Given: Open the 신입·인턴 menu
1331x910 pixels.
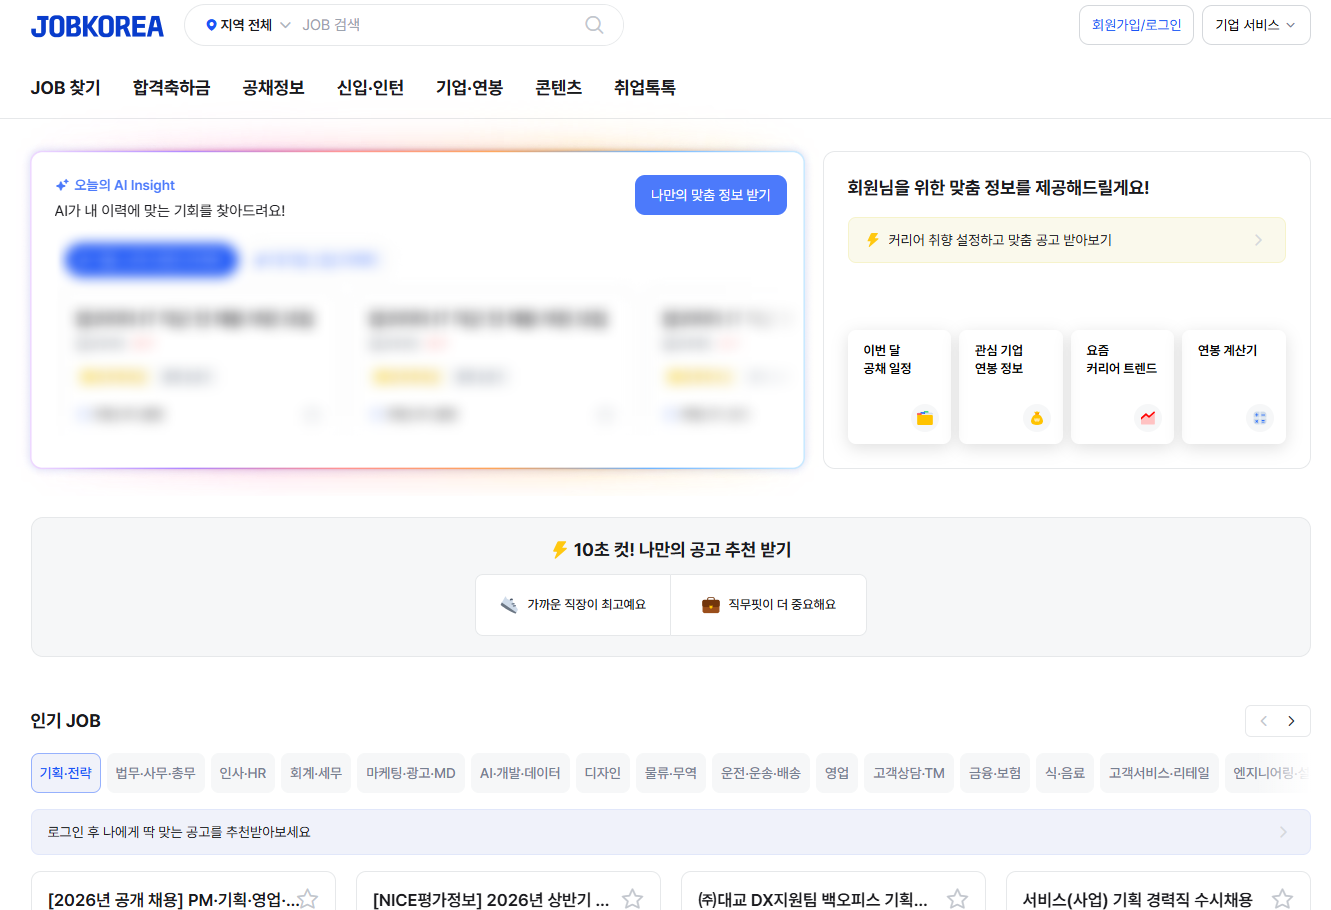Looking at the screenshot, I should (370, 88).
